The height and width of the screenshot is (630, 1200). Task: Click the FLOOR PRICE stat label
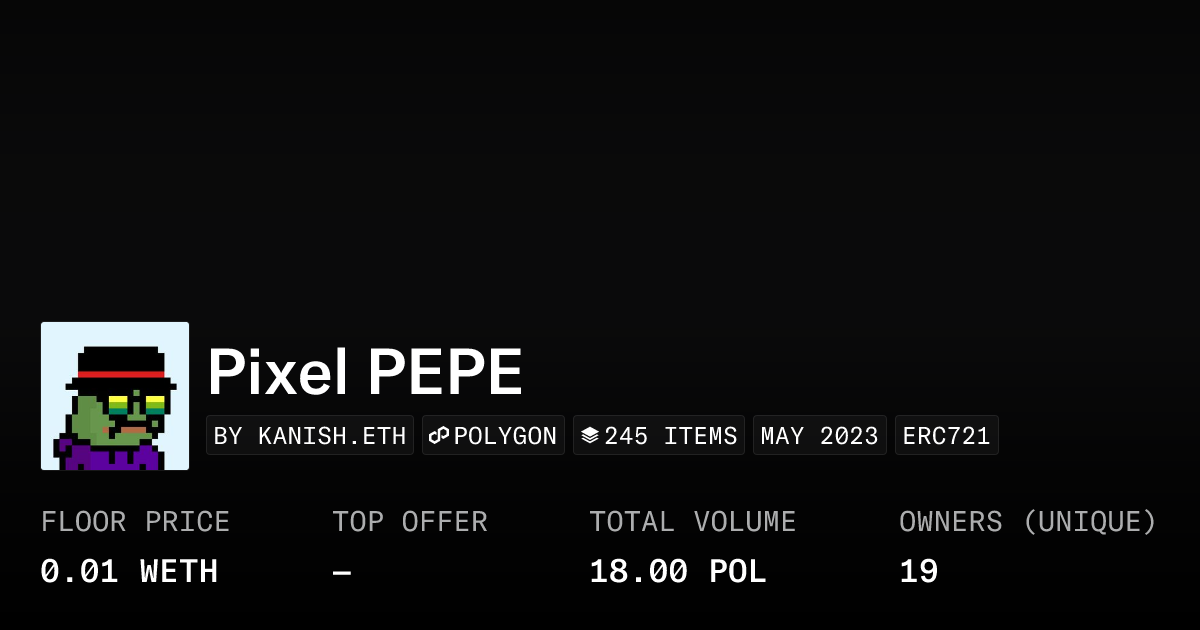pos(135,522)
